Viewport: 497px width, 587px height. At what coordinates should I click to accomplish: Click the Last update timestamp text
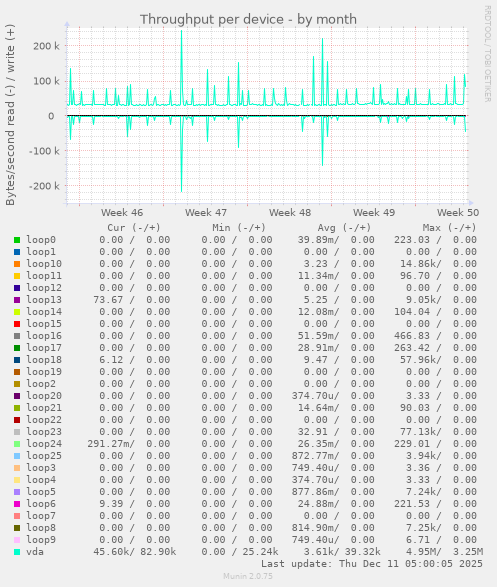click(372, 563)
